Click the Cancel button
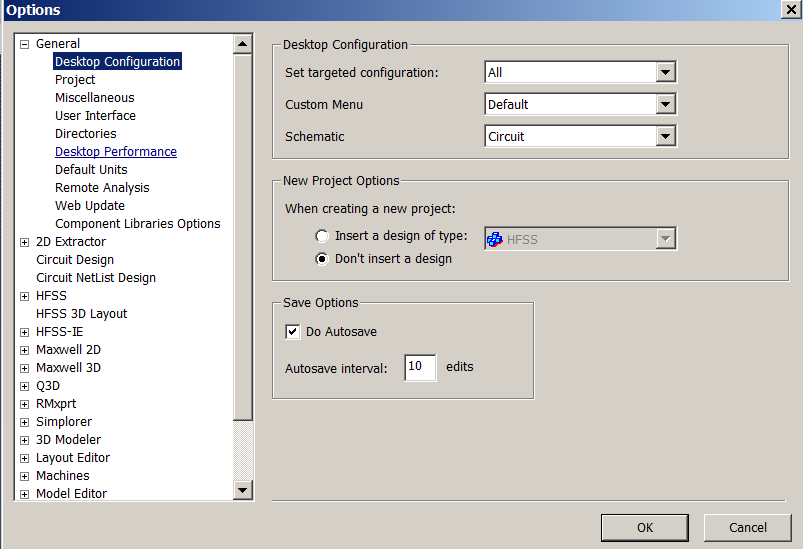Image resolution: width=803 pixels, height=549 pixels. click(748, 527)
